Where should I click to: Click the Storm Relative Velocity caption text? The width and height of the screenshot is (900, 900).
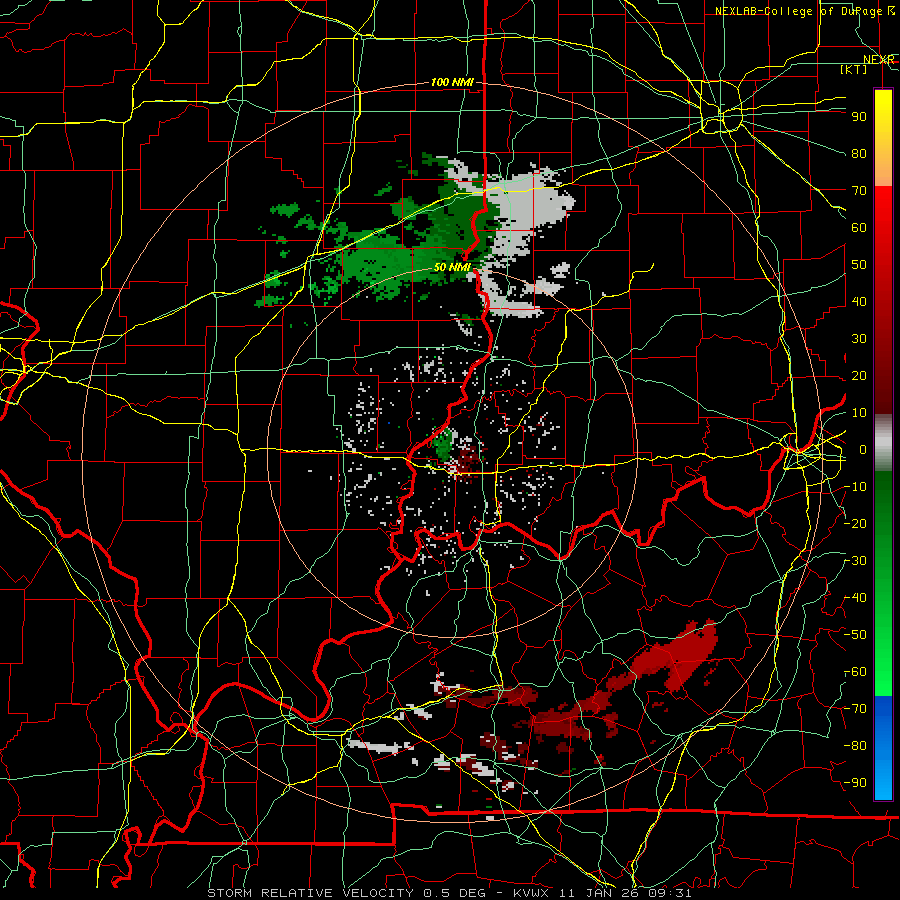449,893
